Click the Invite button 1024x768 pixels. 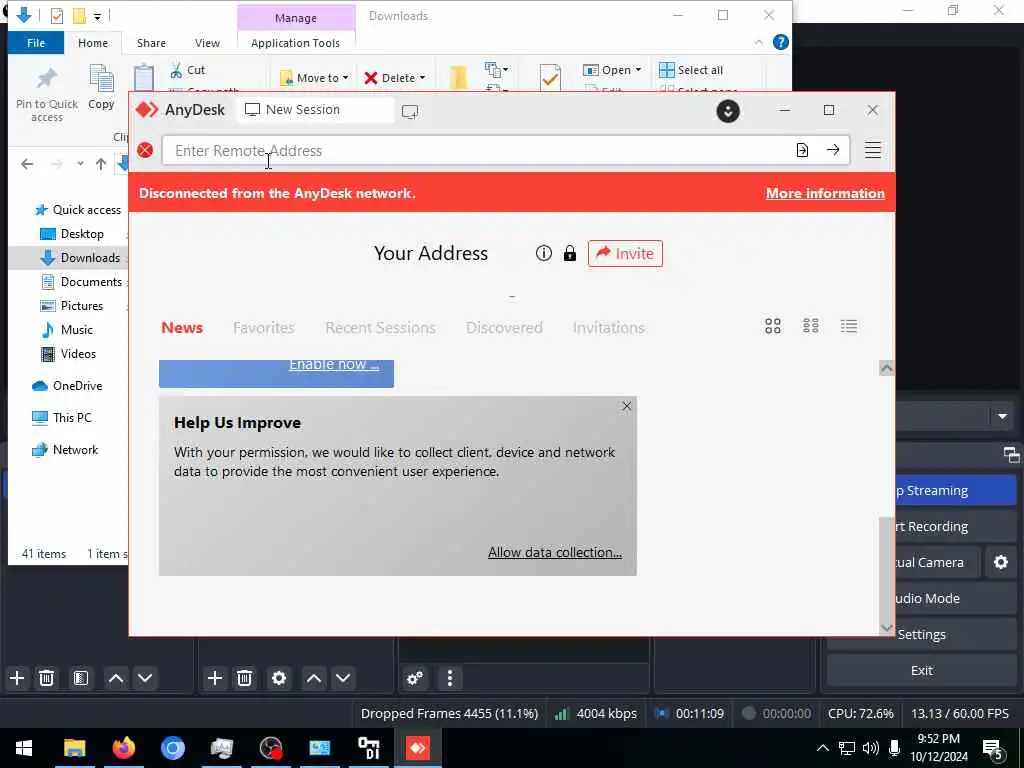(625, 253)
